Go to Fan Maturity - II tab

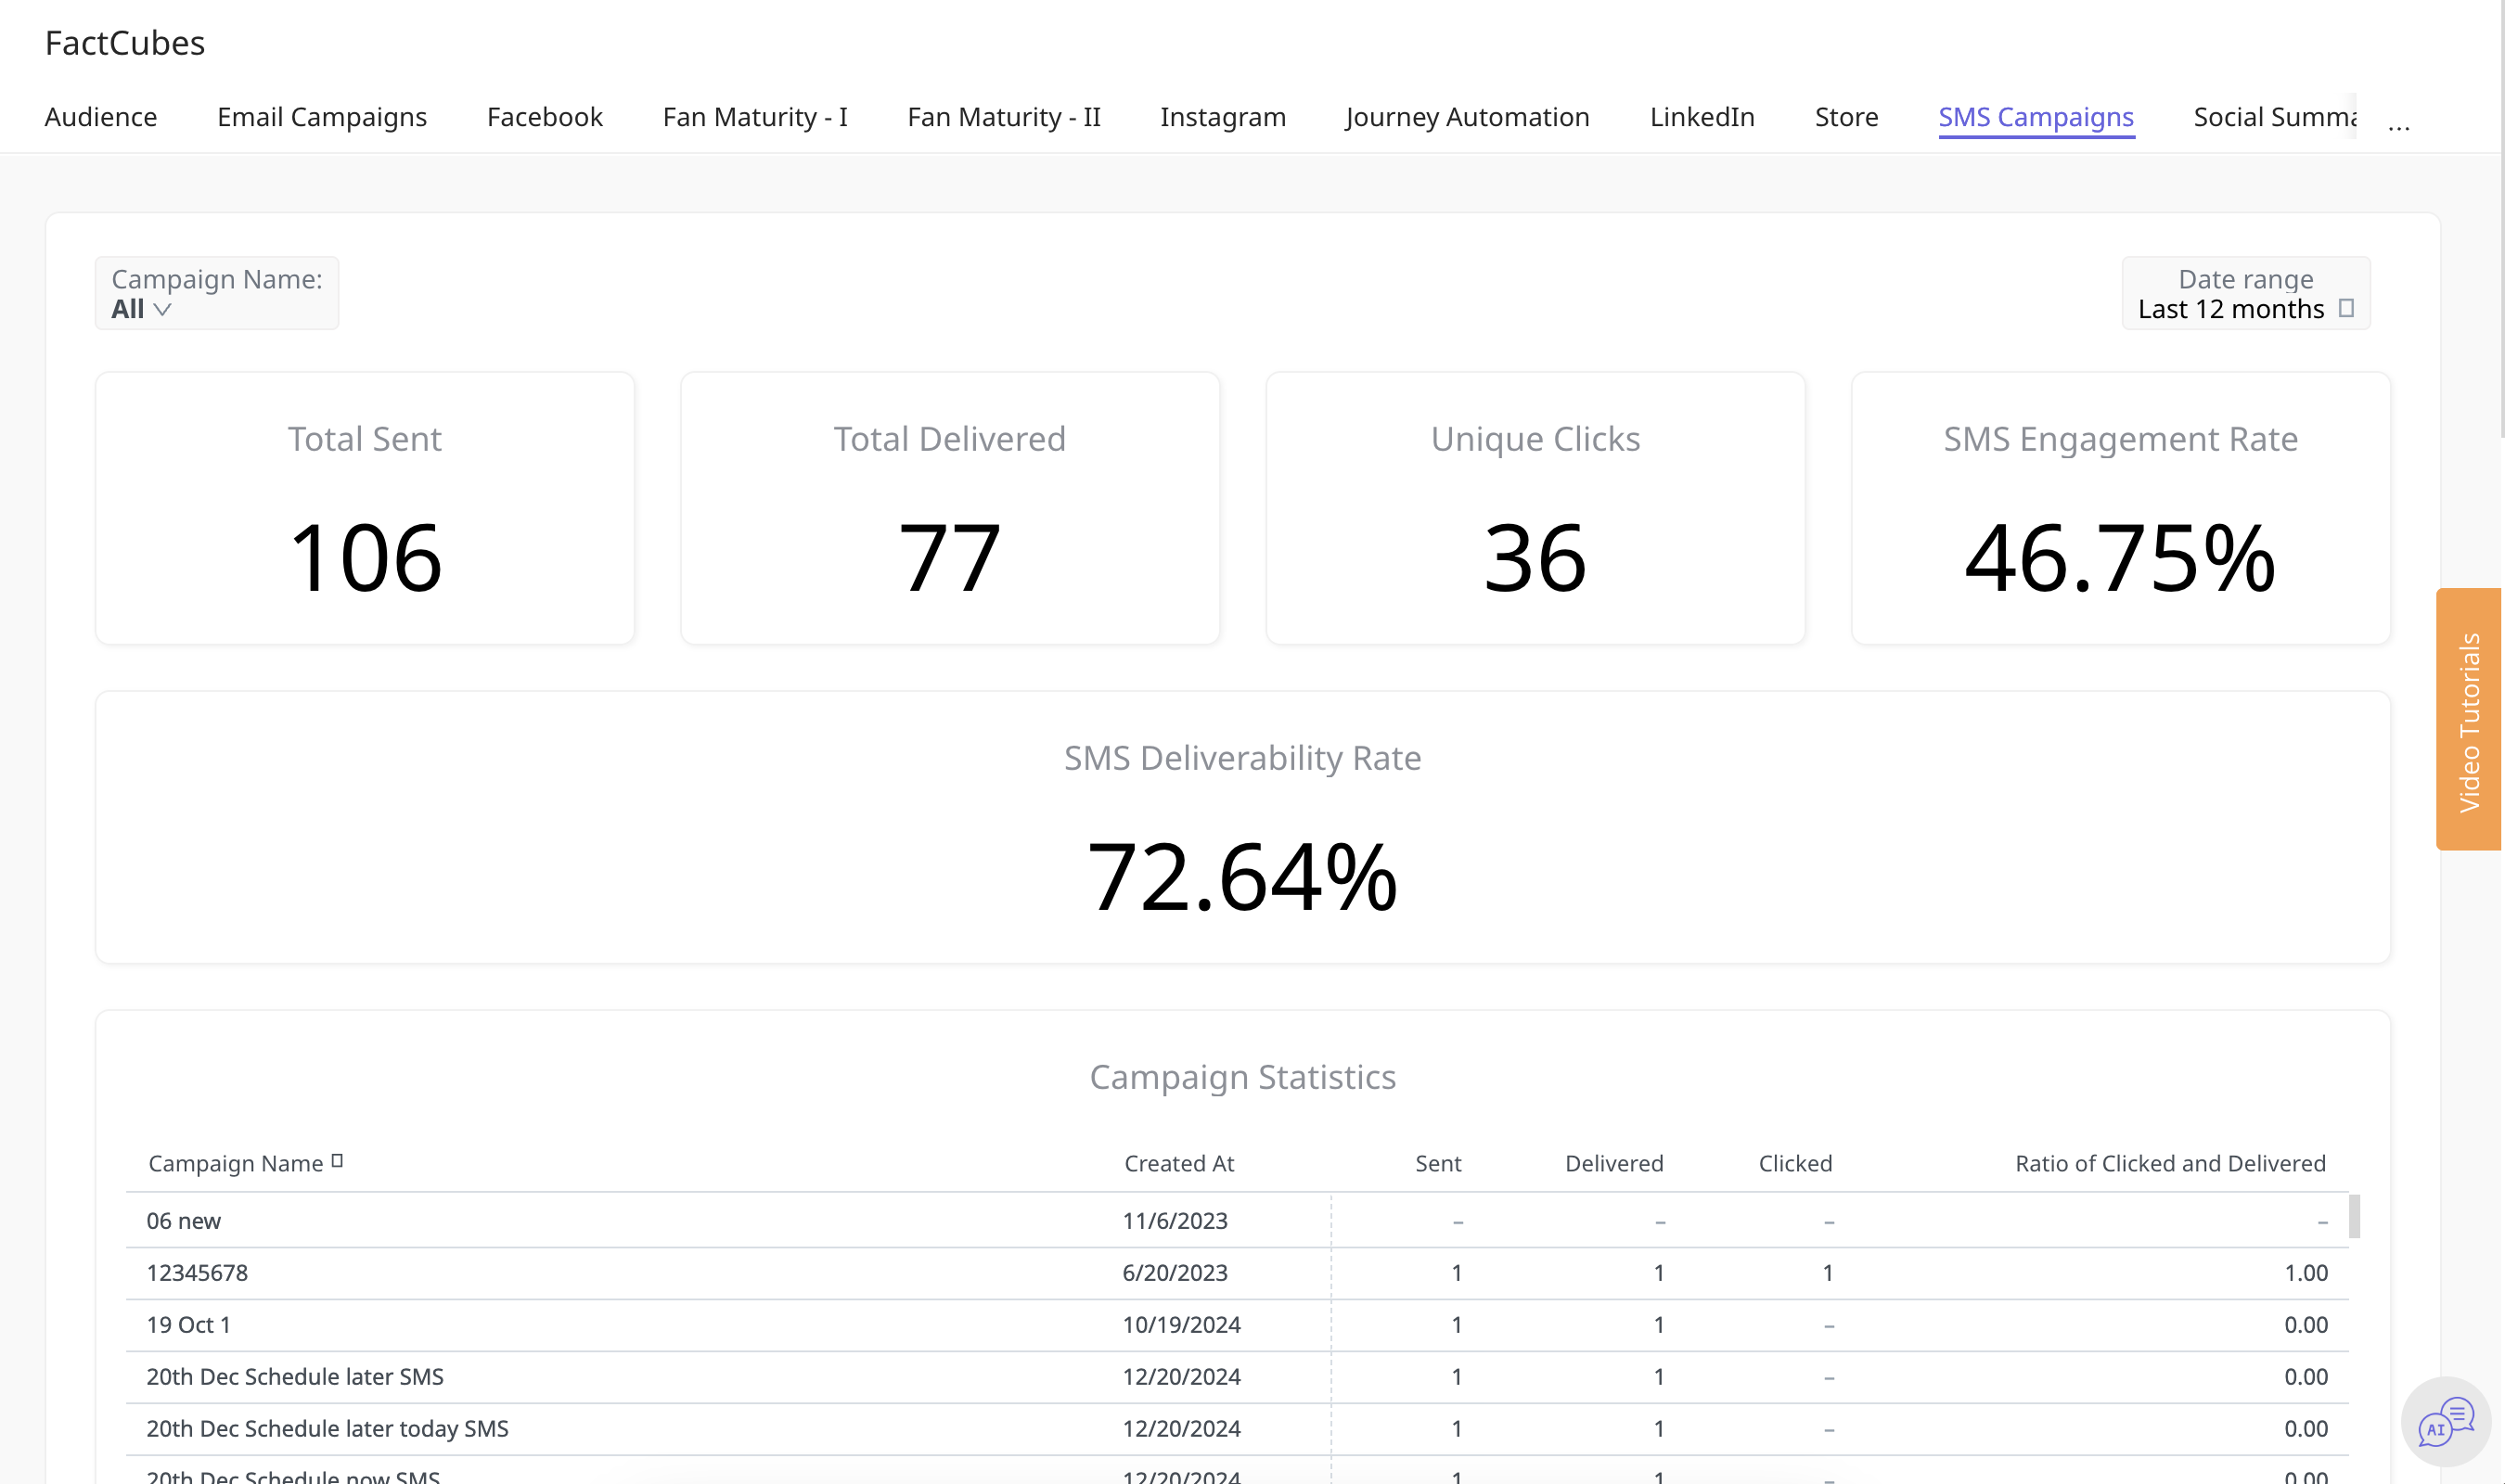pyautogui.click(x=1004, y=117)
